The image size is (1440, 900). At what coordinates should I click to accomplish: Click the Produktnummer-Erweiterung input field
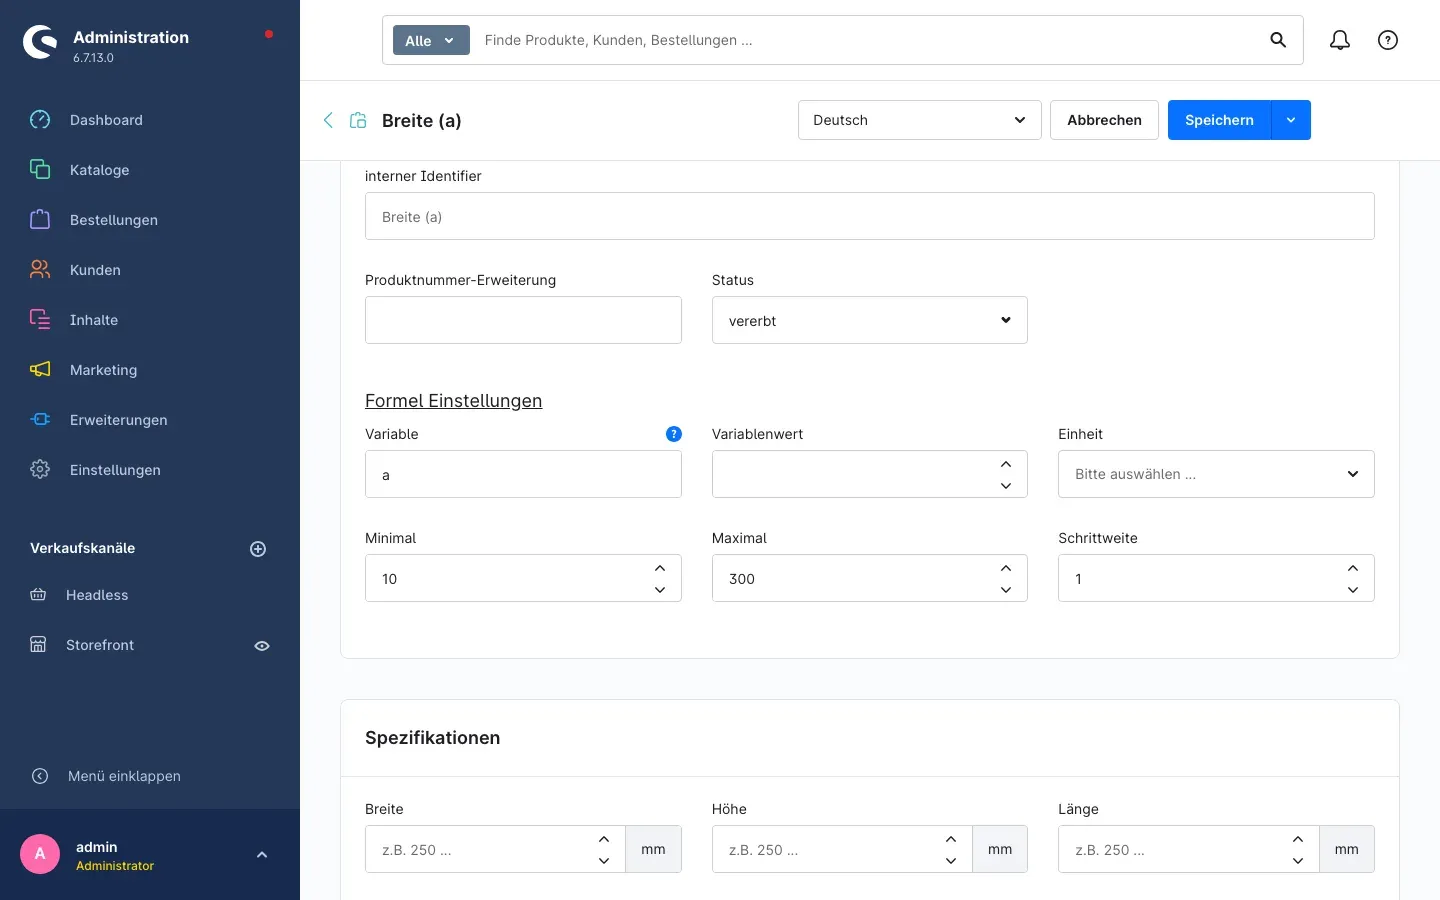point(523,320)
